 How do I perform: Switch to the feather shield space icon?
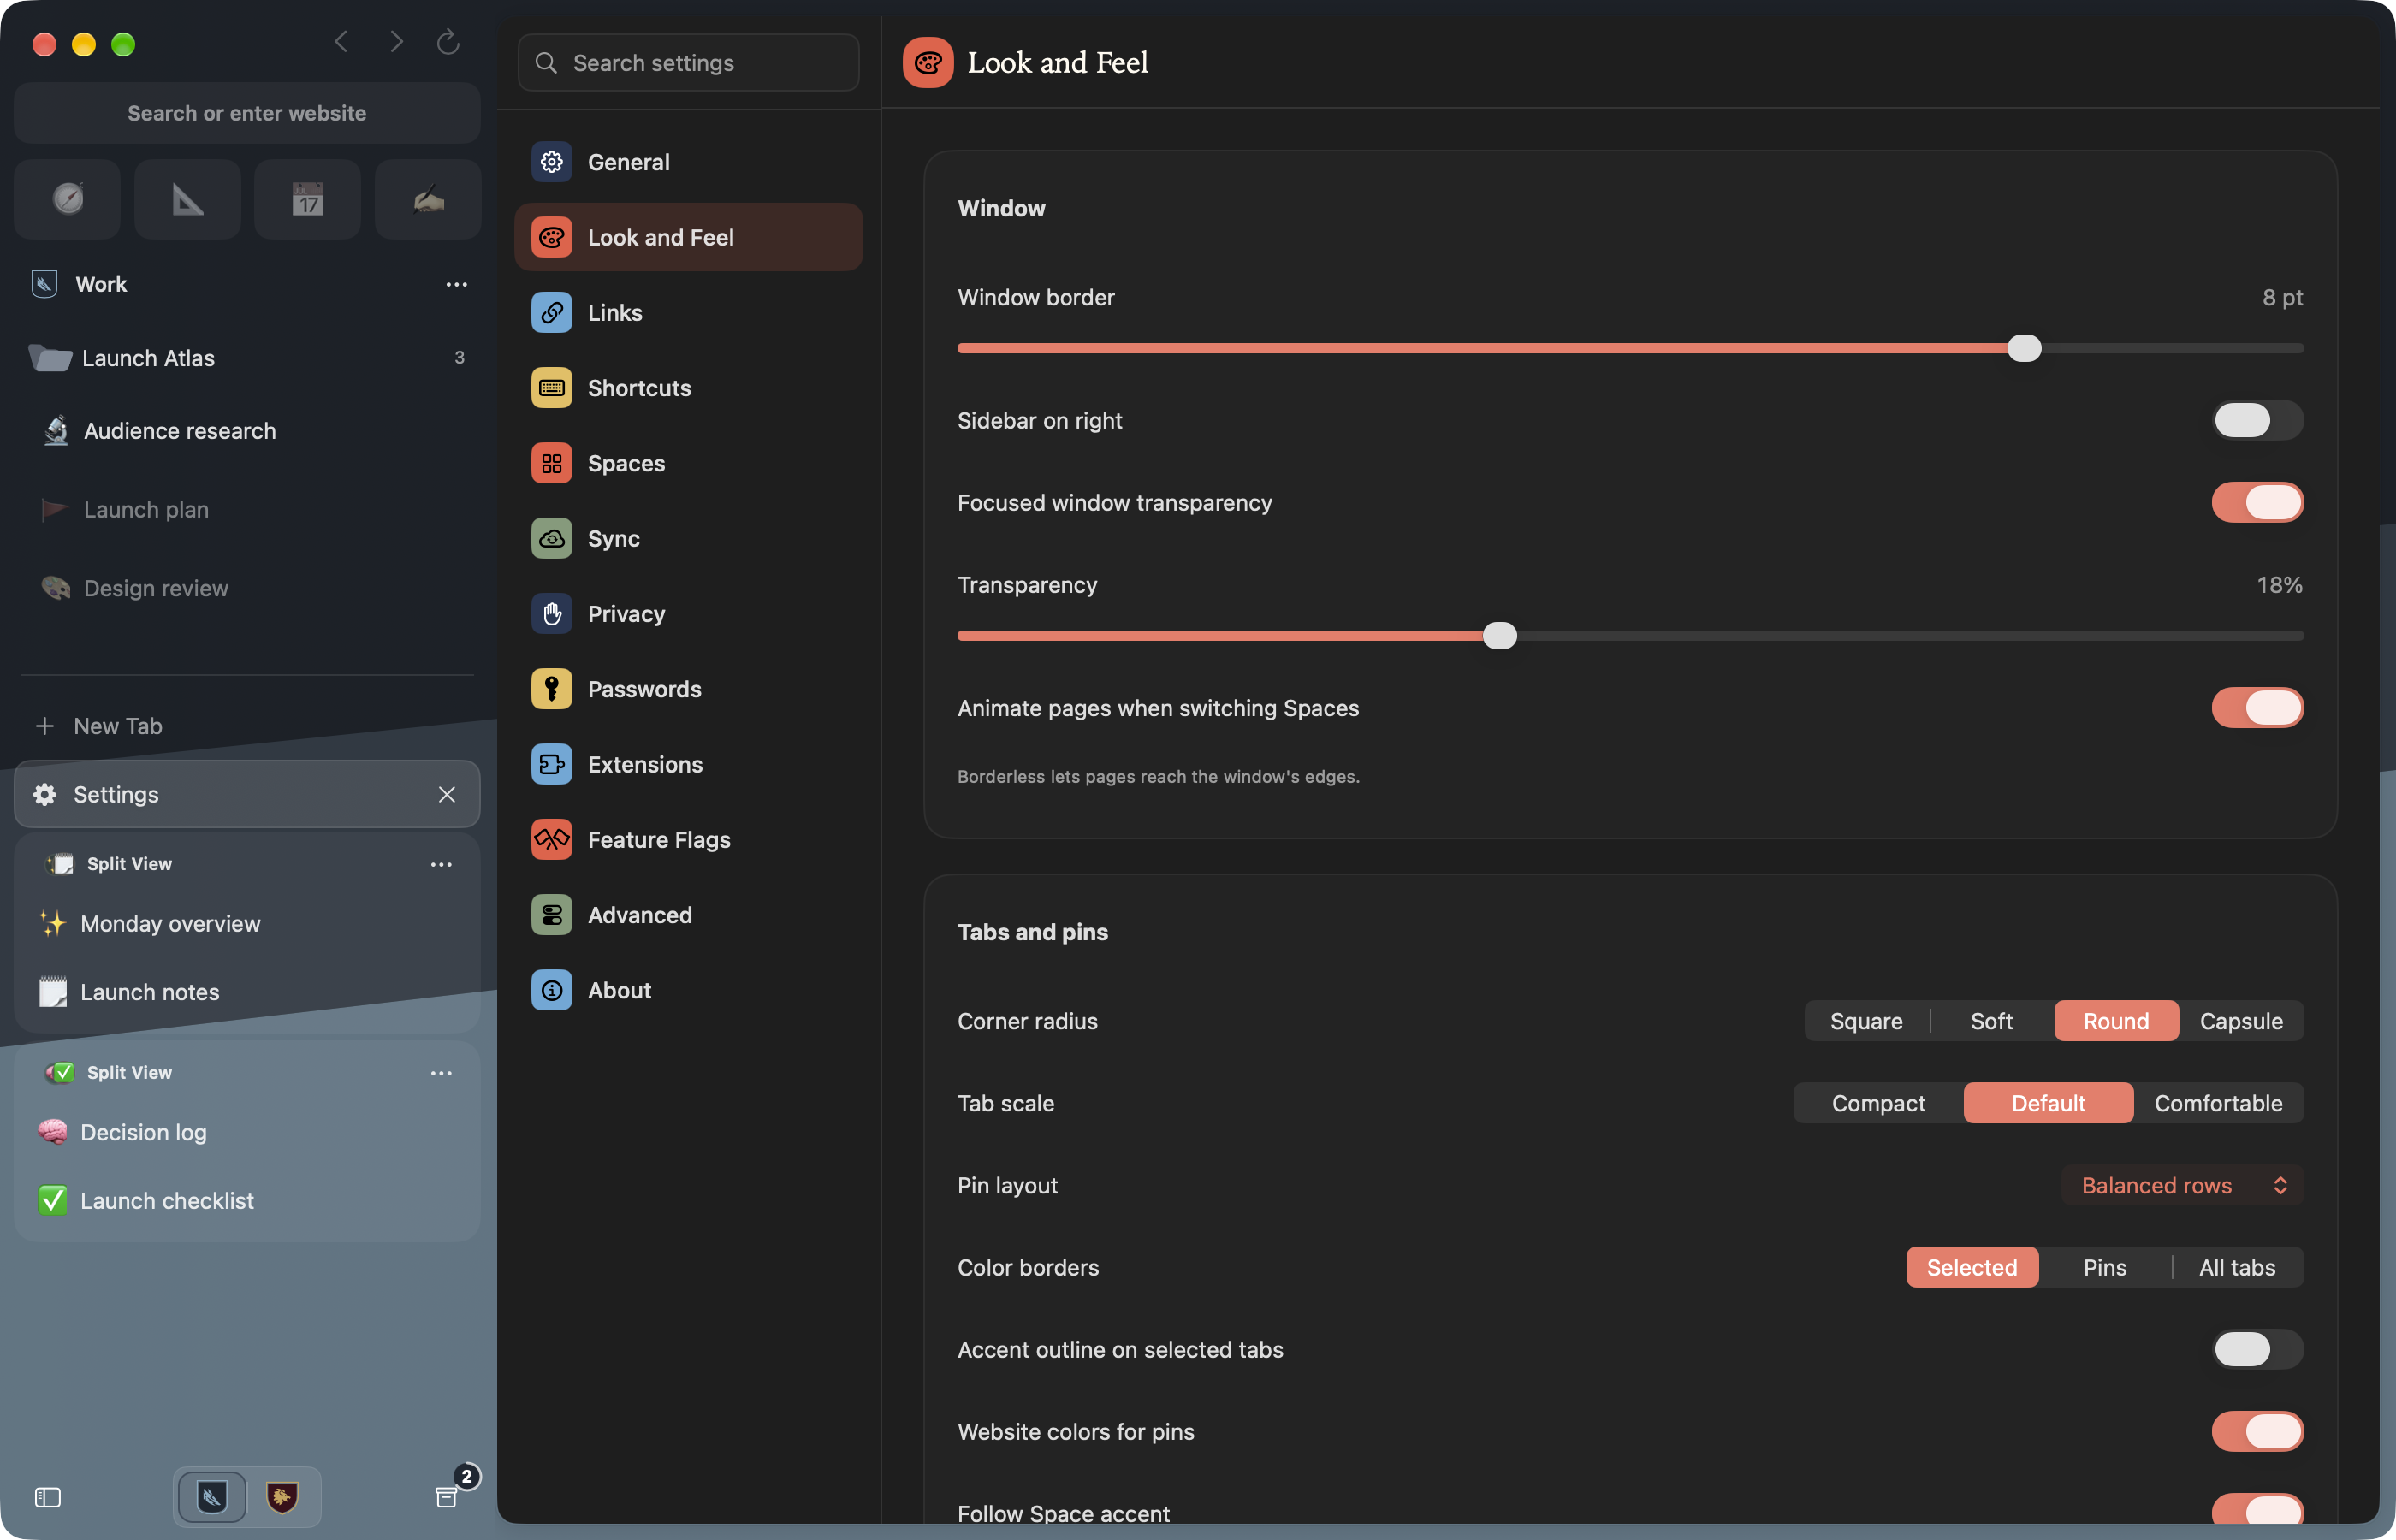click(211, 1497)
